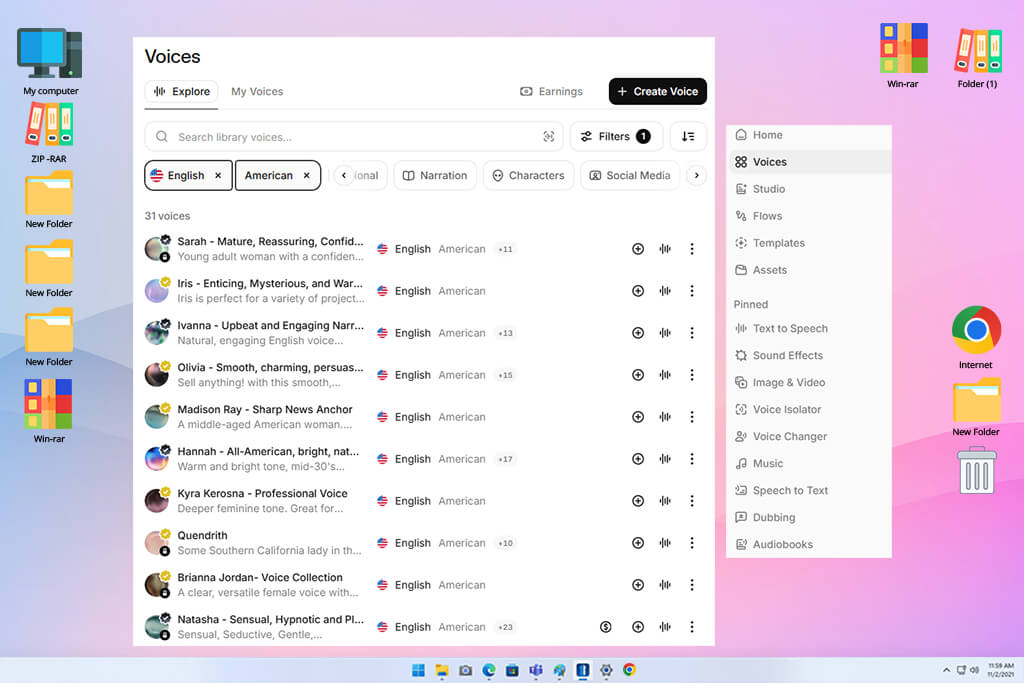
Task: Open the Filters panel
Action: (616, 136)
